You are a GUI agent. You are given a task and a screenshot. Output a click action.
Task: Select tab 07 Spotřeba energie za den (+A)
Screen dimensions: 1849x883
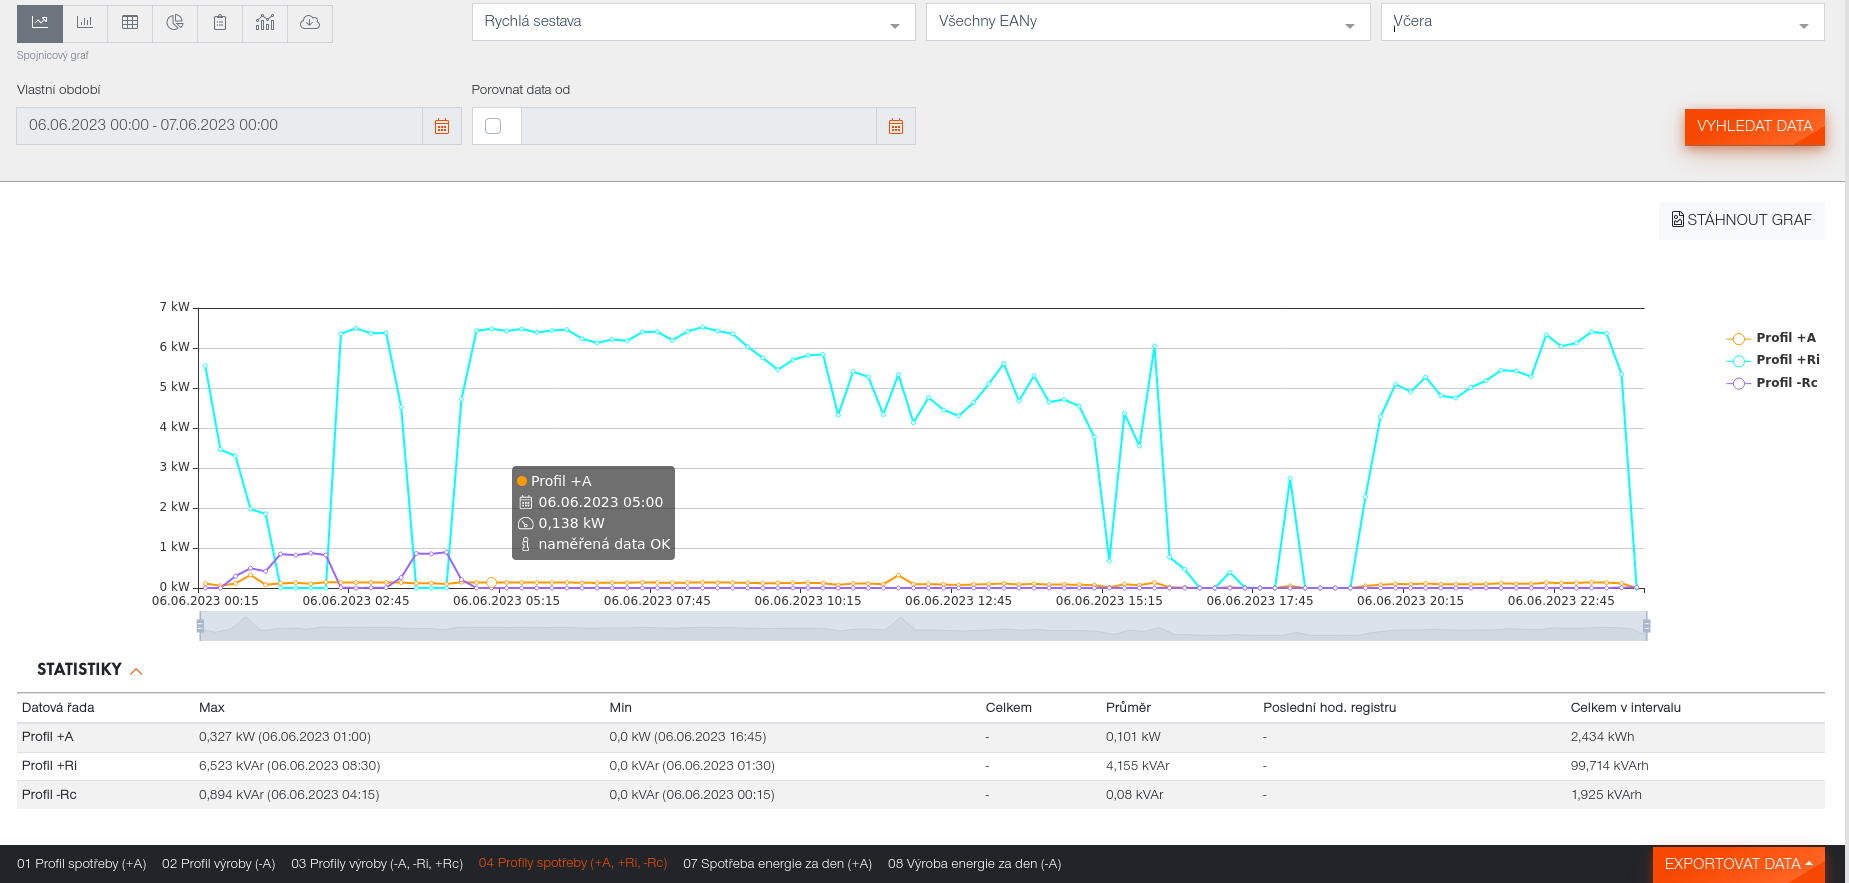(777, 864)
